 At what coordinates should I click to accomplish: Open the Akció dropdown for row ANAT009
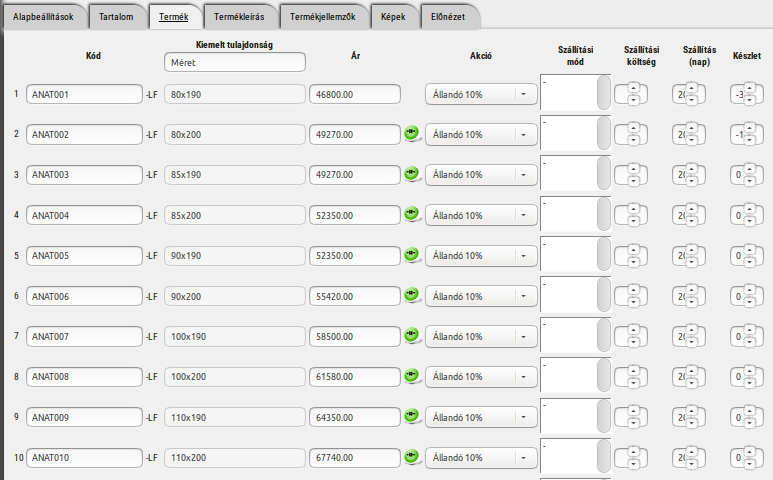[481, 417]
